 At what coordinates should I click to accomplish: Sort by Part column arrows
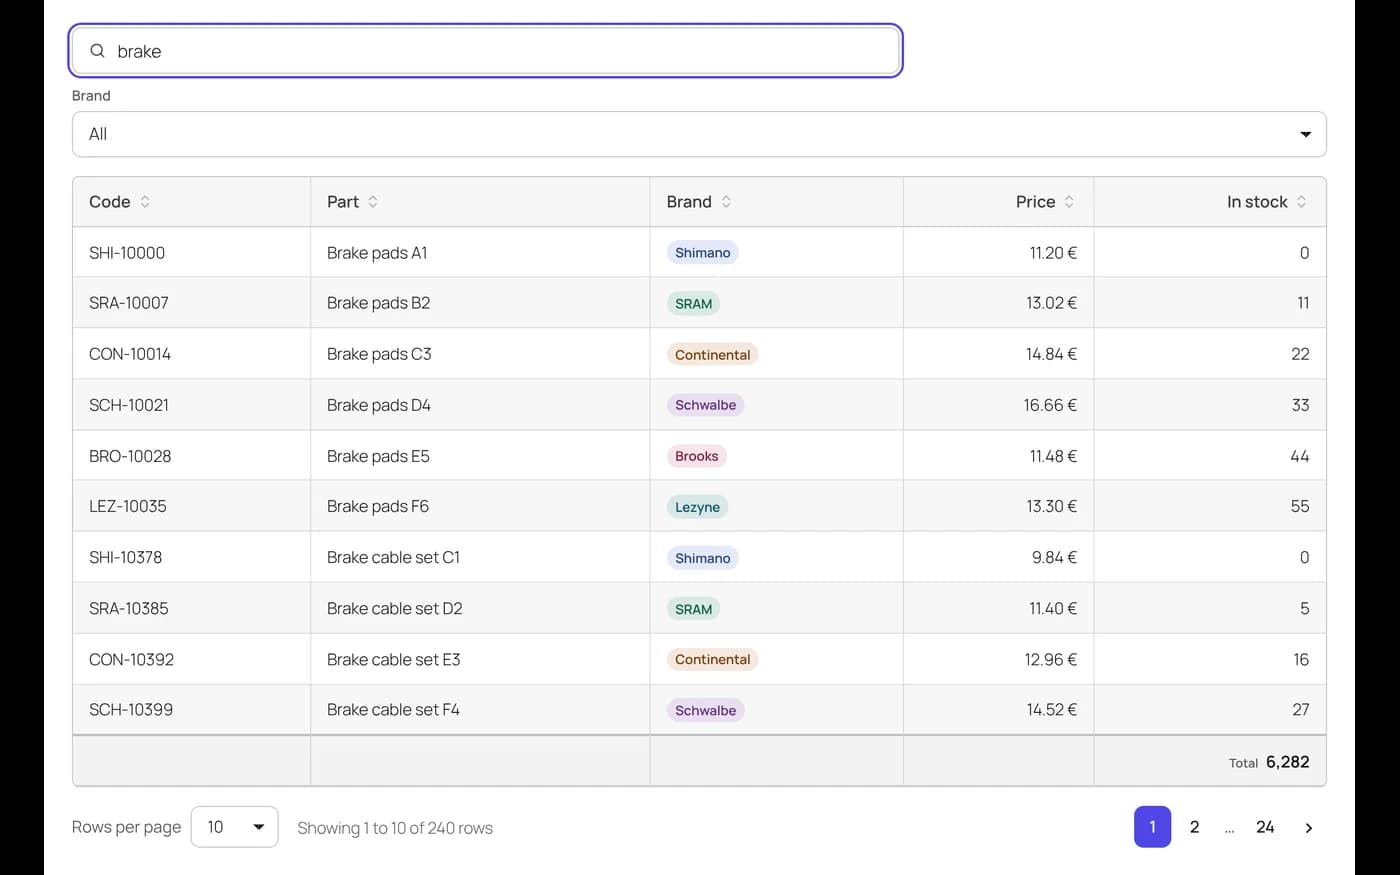pos(373,202)
